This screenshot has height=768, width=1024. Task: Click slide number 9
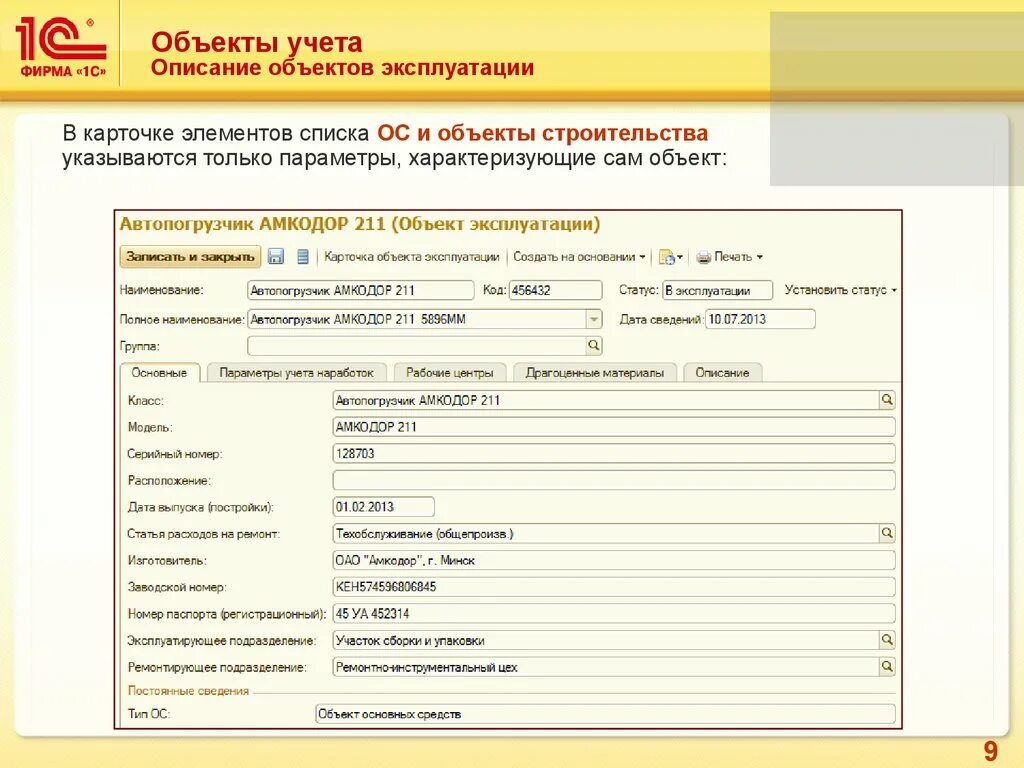[x=991, y=752]
